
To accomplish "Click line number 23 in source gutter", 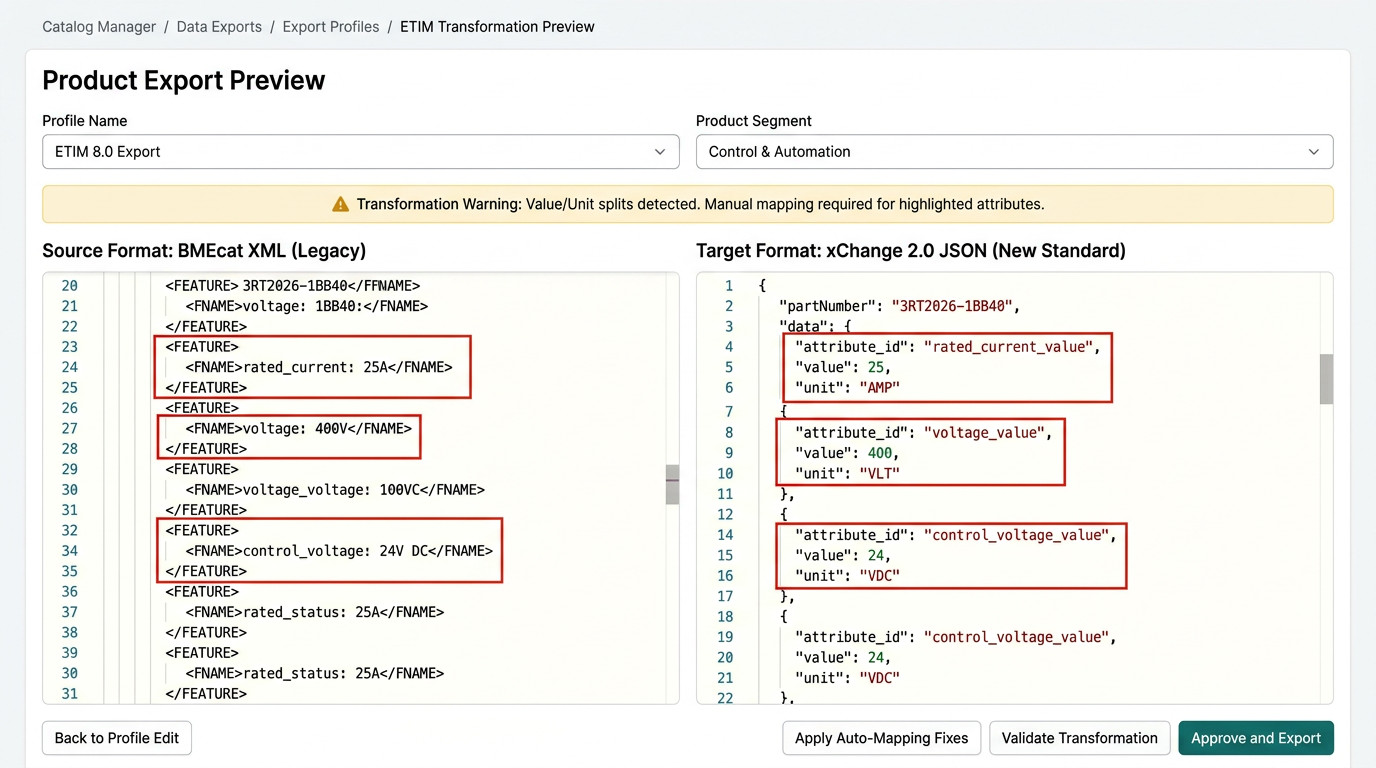I will pos(69,347).
